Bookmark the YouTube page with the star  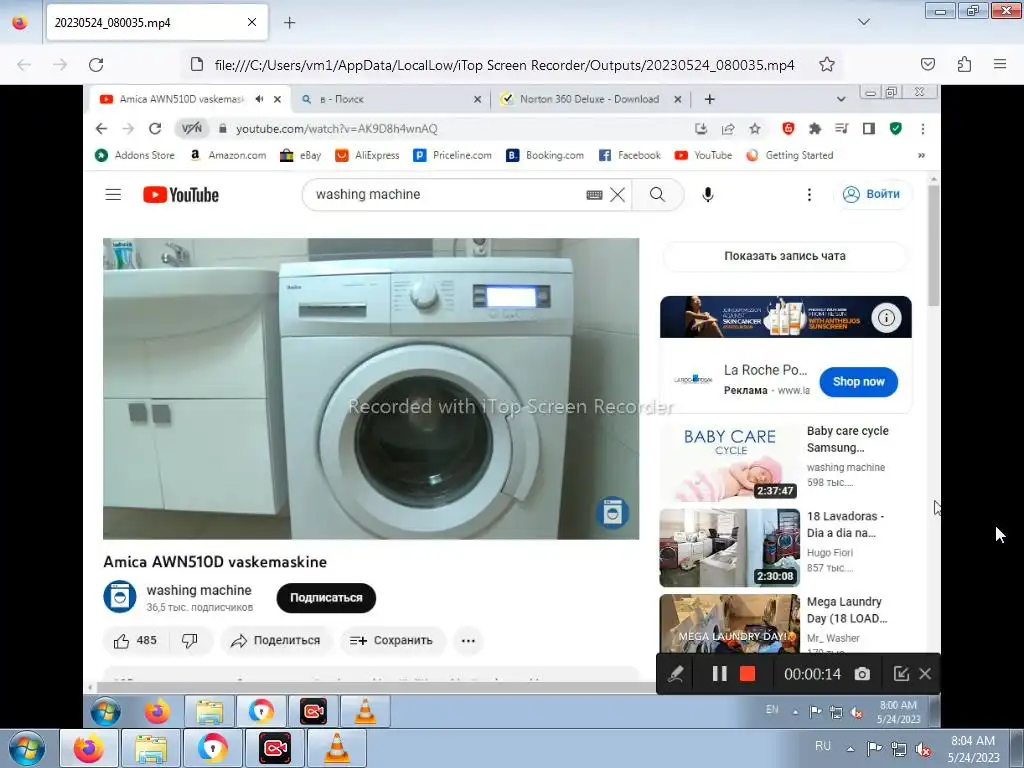click(755, 129)
